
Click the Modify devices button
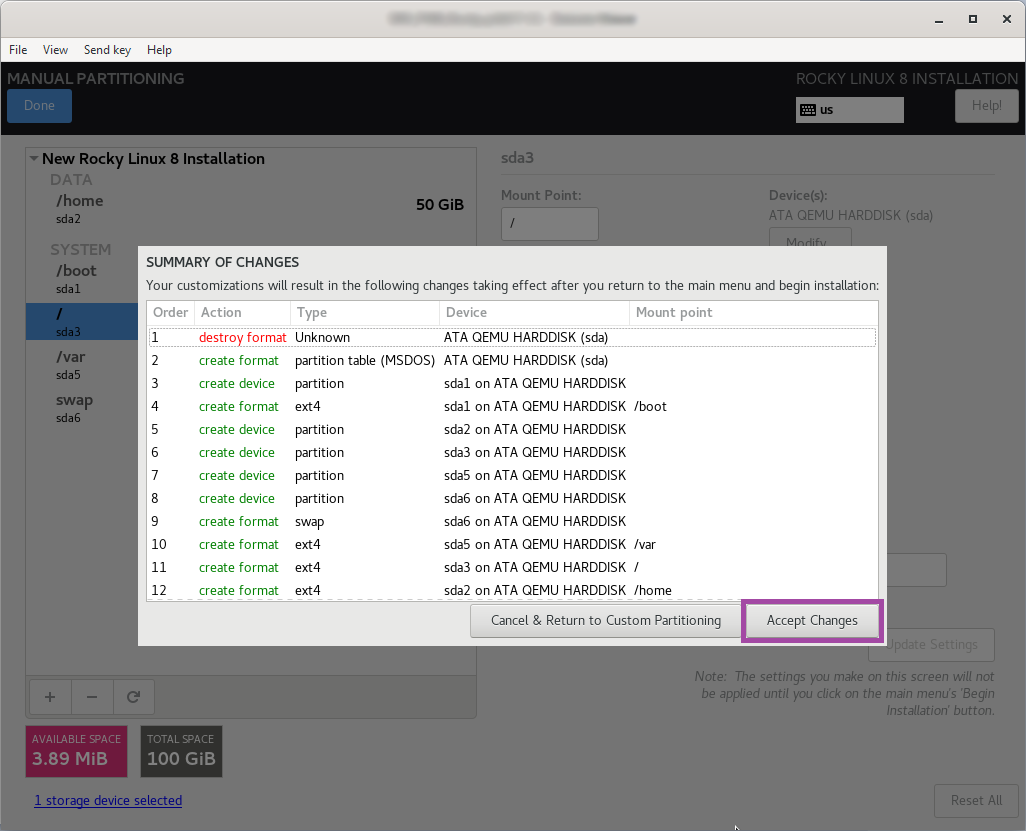click(810, 238)
